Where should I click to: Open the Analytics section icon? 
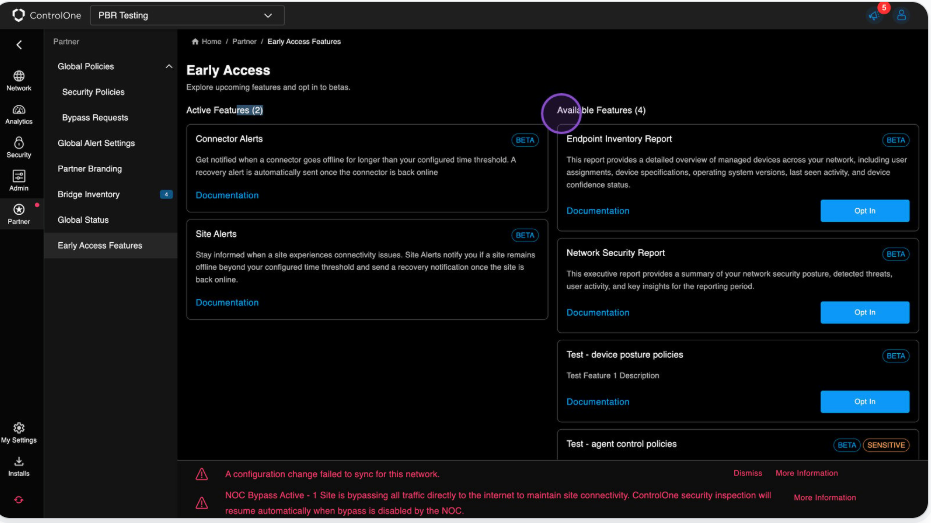[19, 110]
